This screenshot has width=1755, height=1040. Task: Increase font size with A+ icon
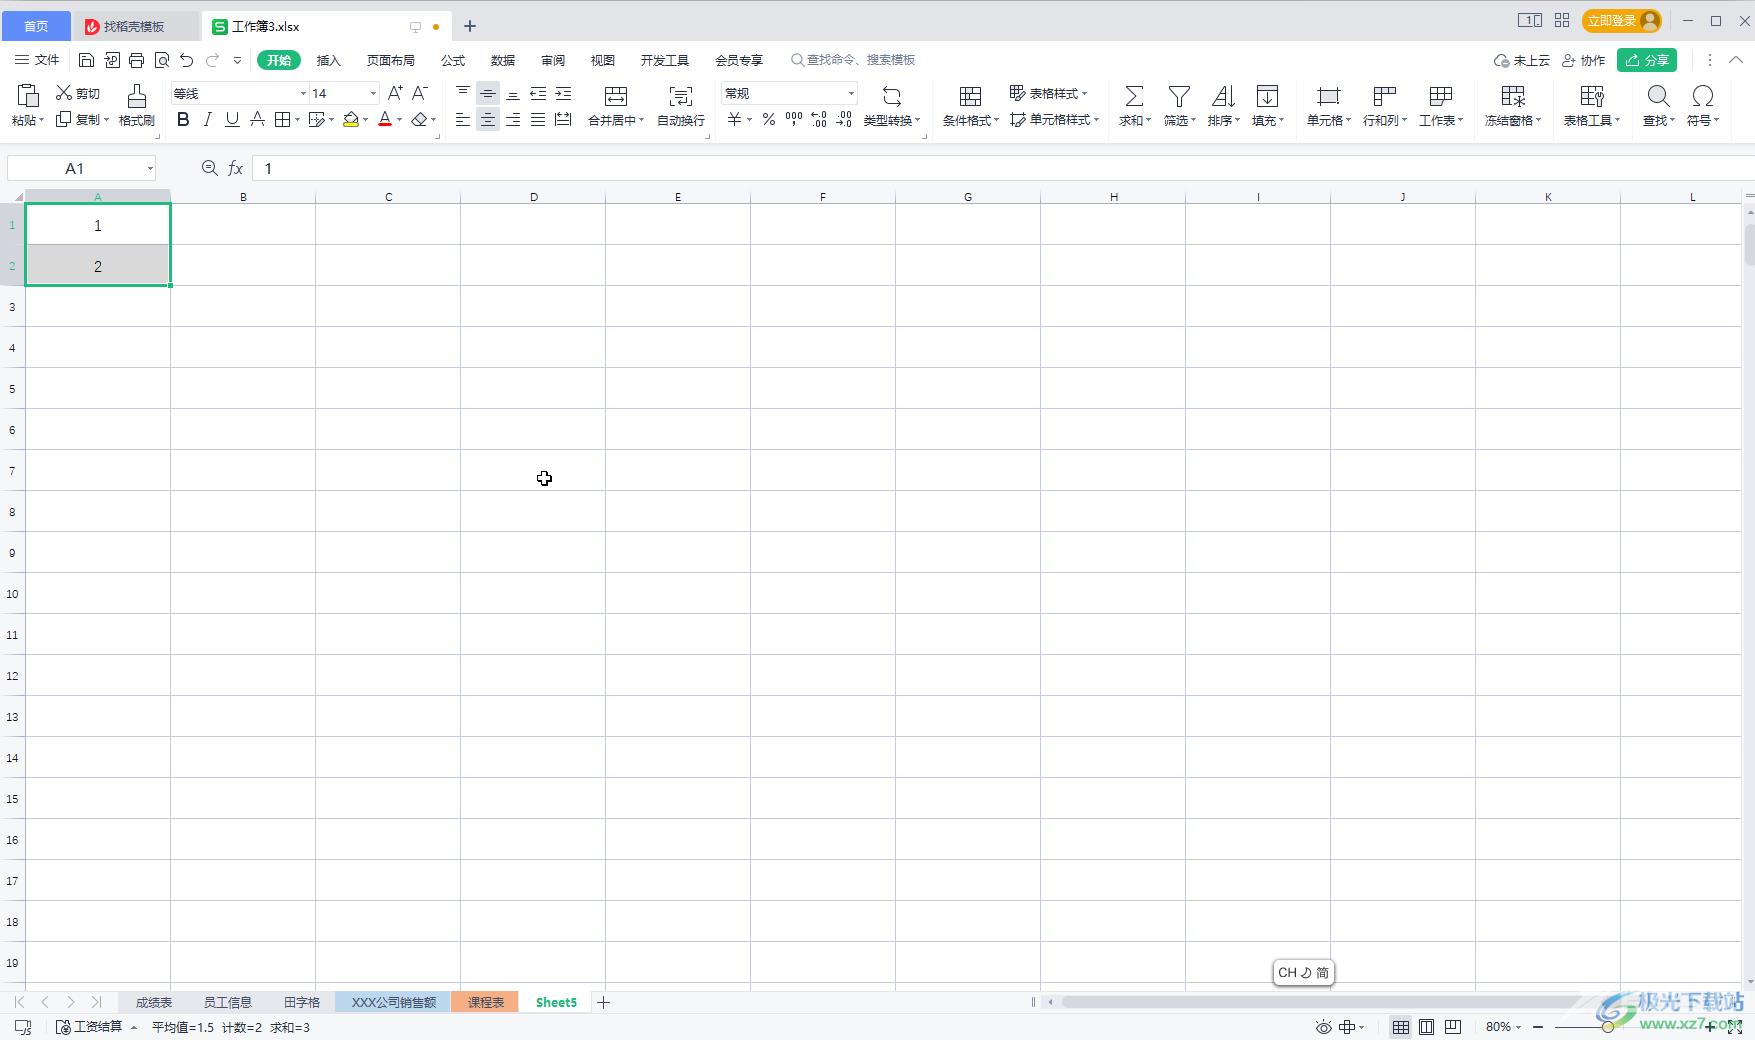point(395,93)
